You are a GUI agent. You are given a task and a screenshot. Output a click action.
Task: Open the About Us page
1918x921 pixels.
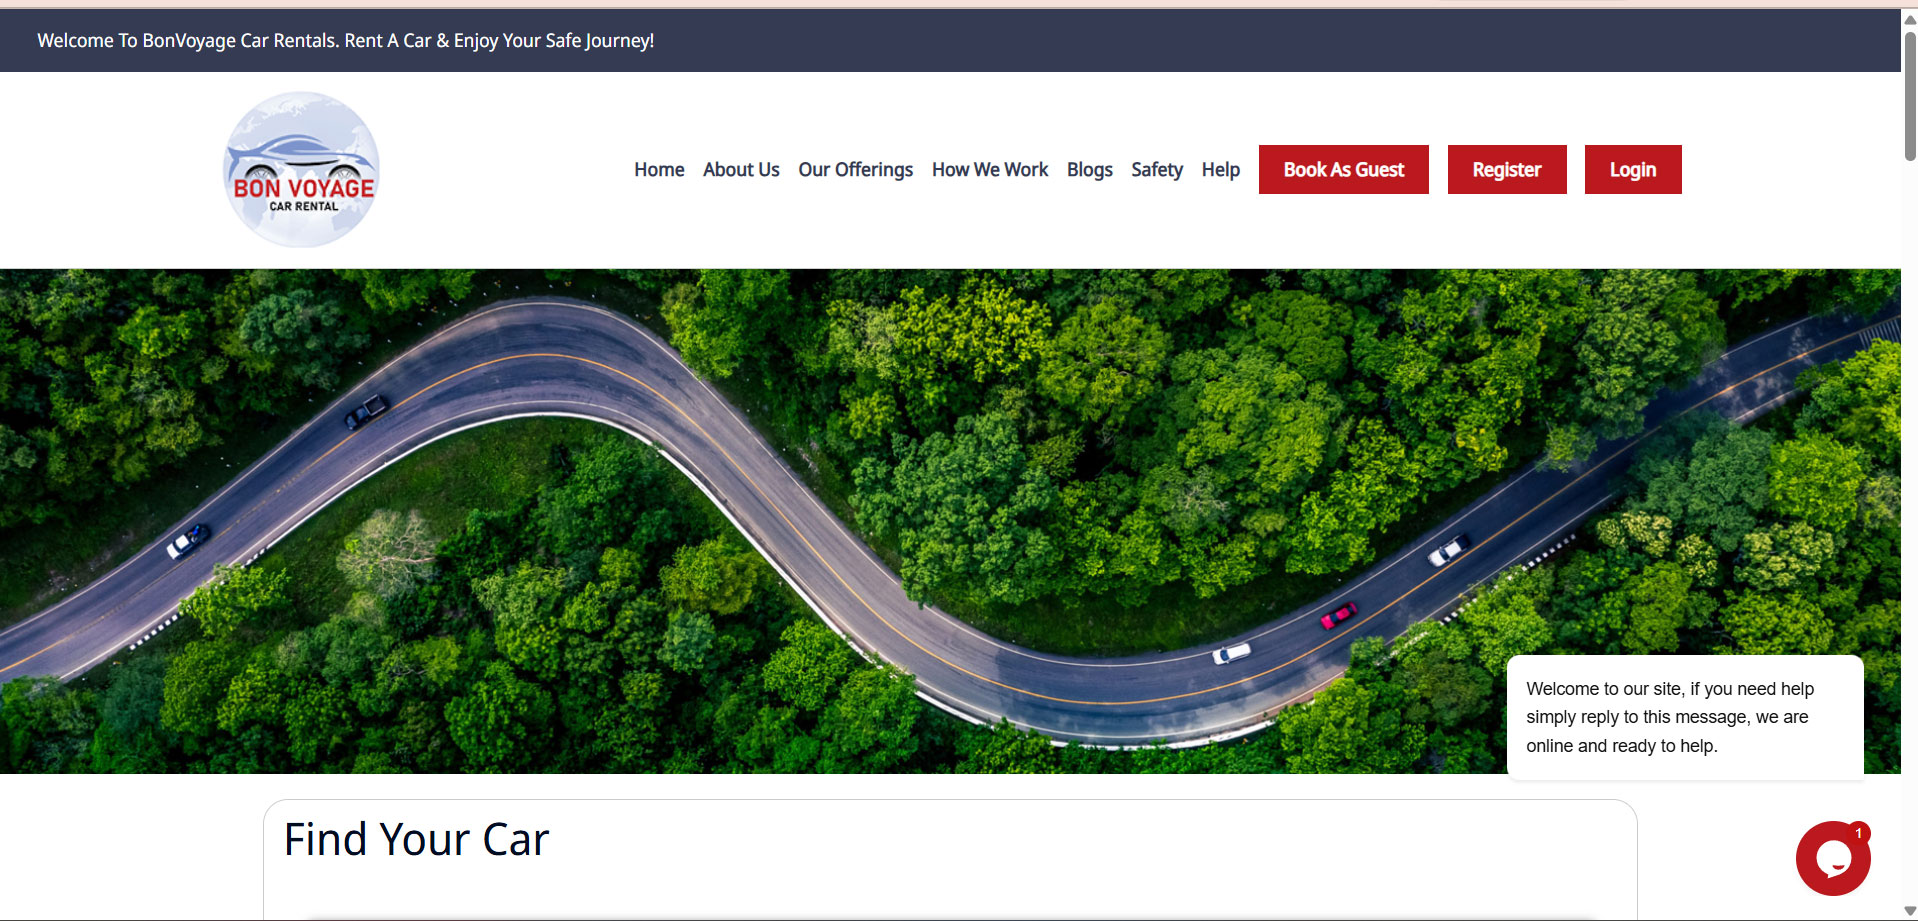point(740,169)
